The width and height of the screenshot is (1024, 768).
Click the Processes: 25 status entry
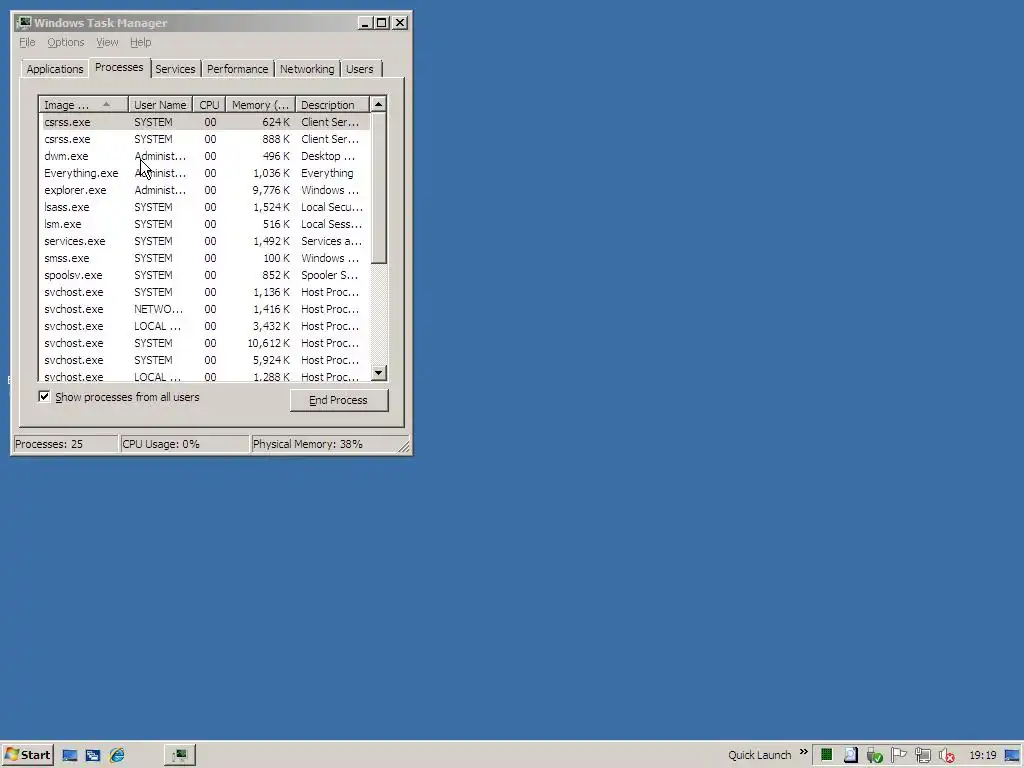(65, 444)
